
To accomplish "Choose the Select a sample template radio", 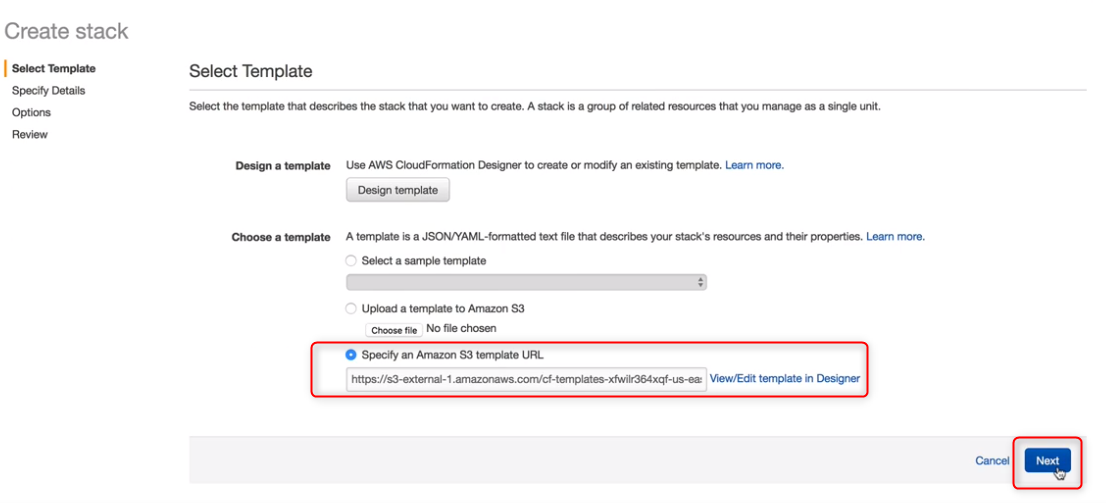I will [x=351, y=261].
